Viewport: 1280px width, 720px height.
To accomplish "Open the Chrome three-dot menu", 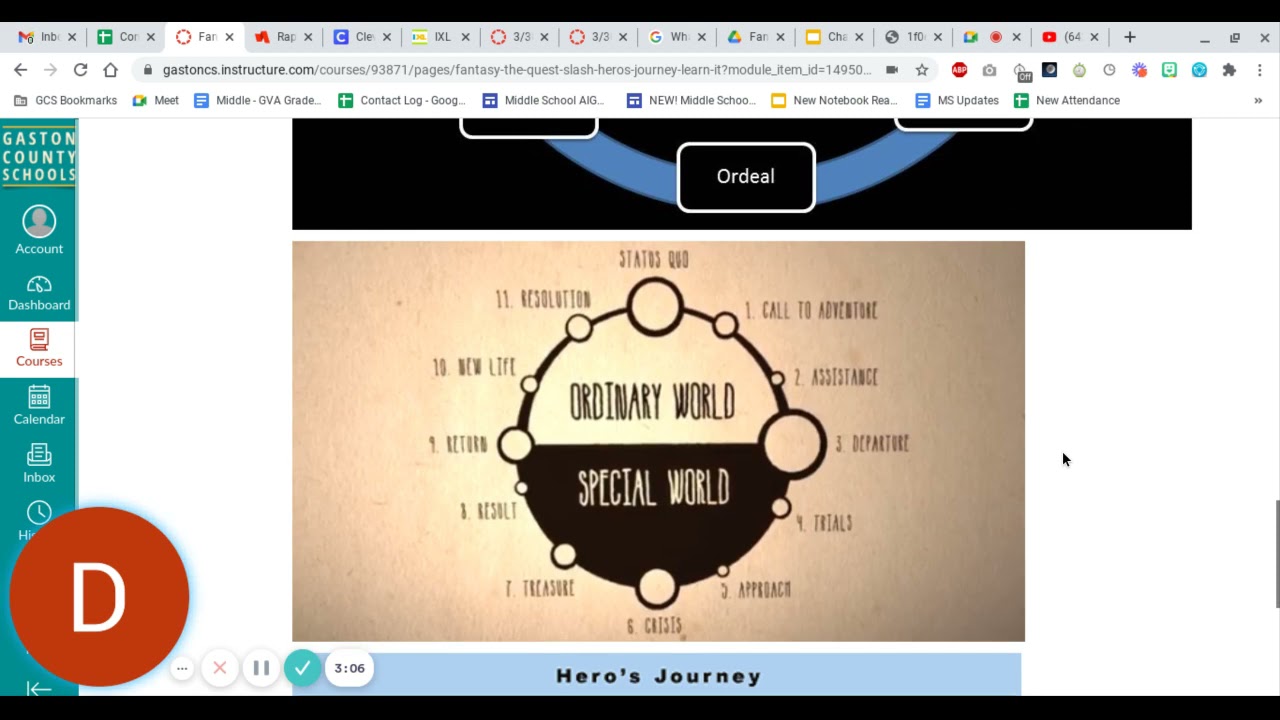I will tap(1259, 70).
